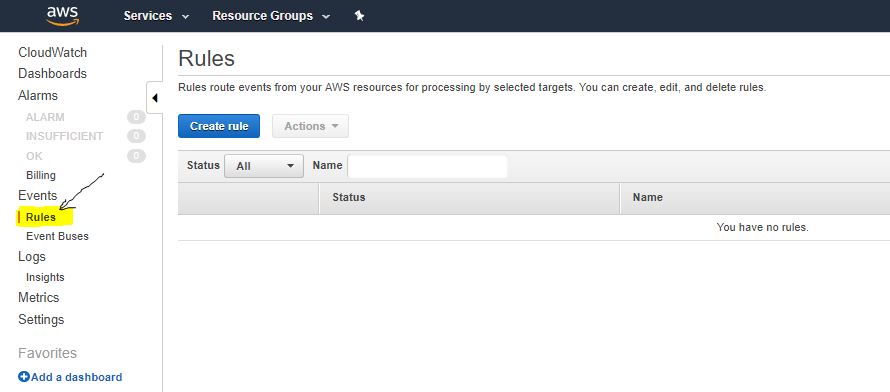This screenshot has width=890, height=392.
Task: Click the ALARM count badge
Action: point(136,117)
